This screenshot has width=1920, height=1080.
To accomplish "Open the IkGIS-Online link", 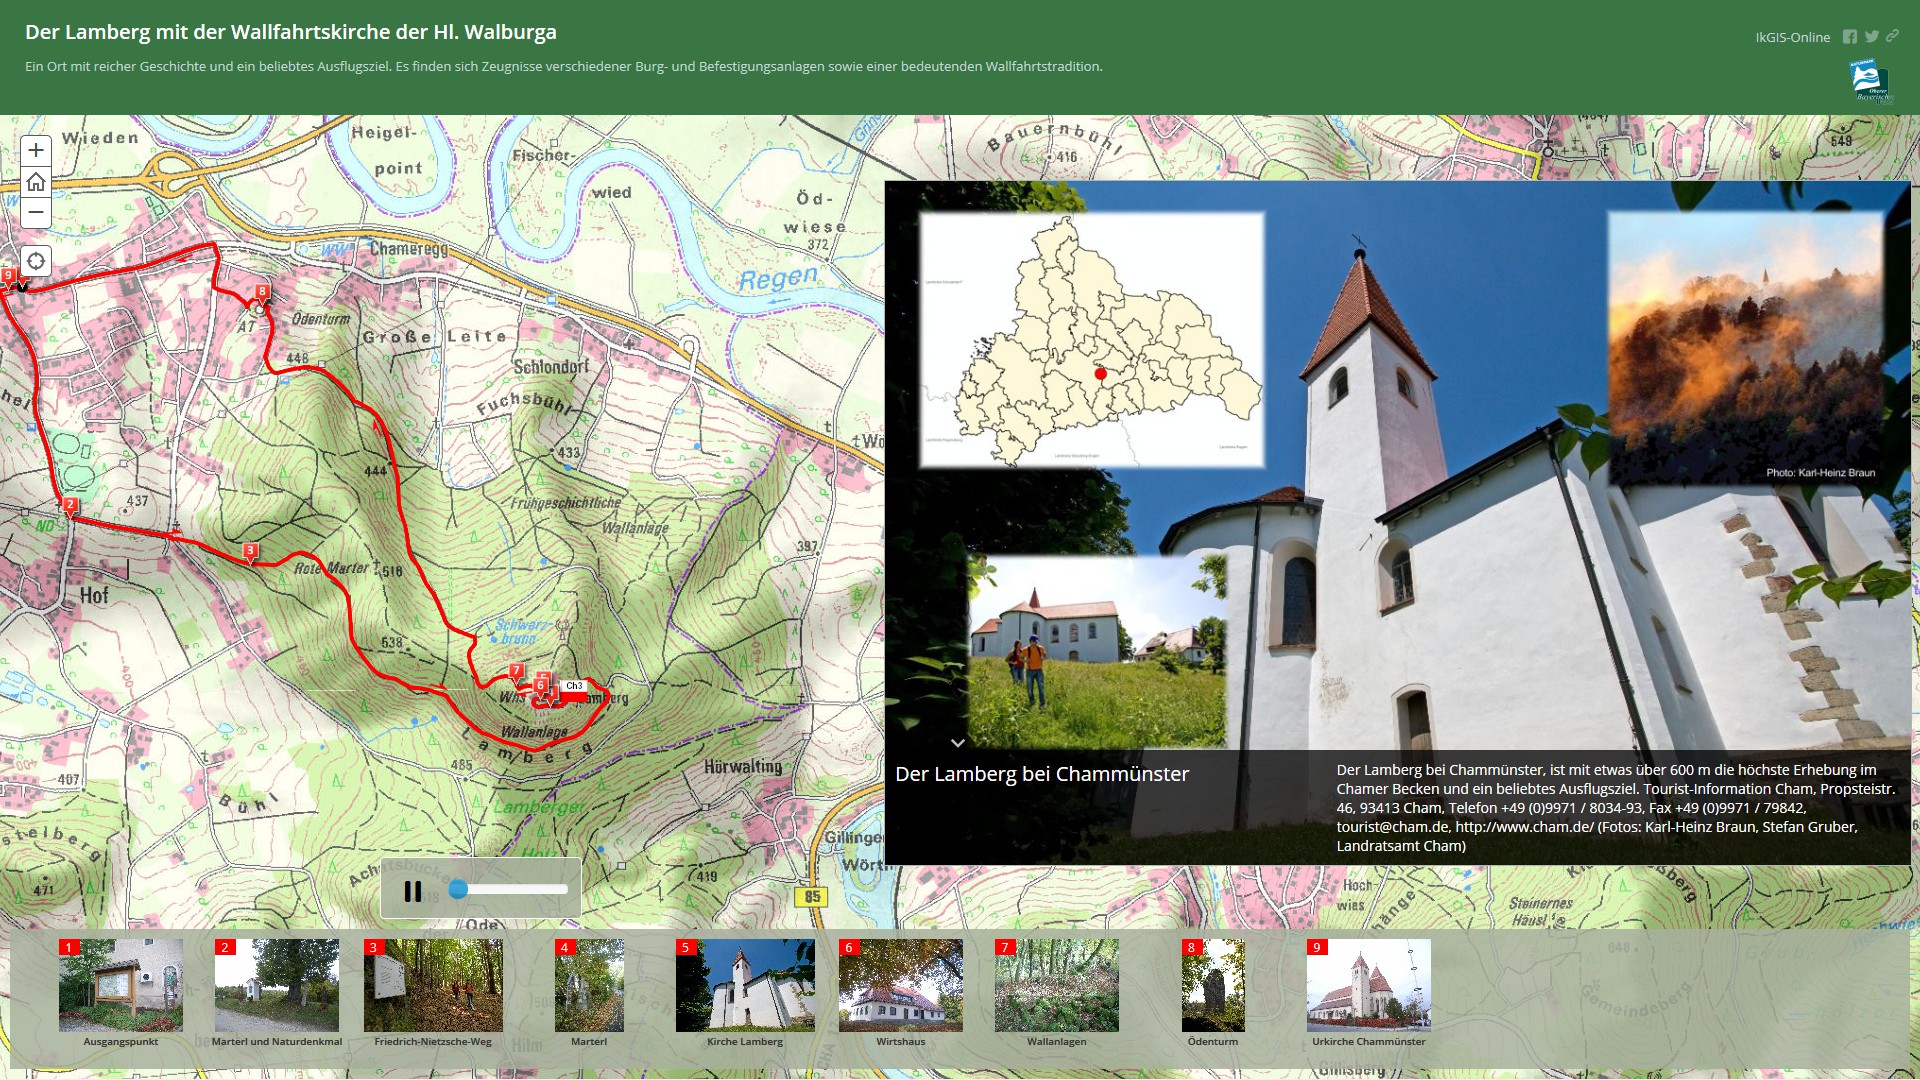I will click(1792, 38).
